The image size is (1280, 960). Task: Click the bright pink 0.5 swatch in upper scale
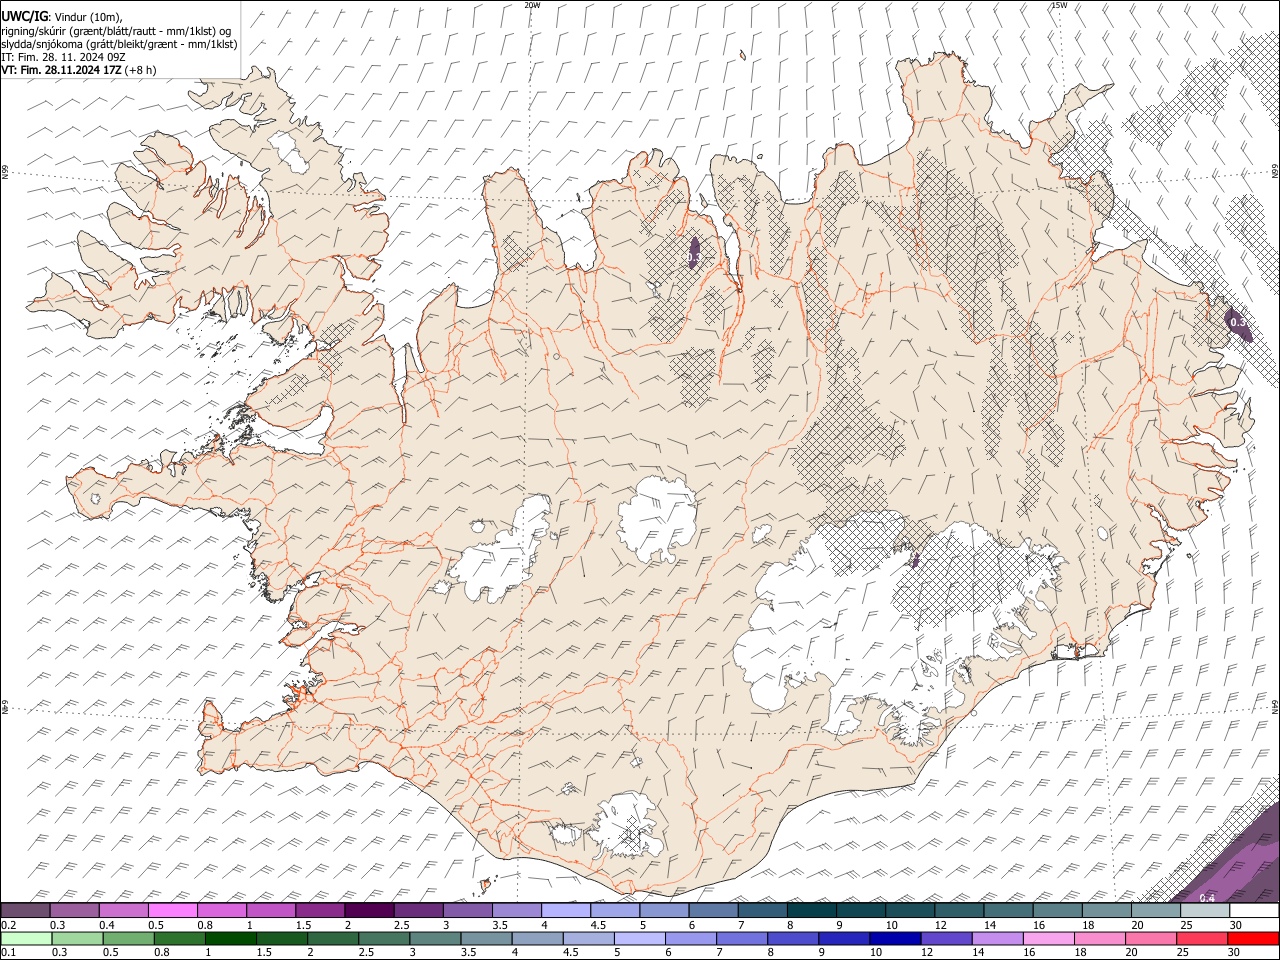(173, 911)
